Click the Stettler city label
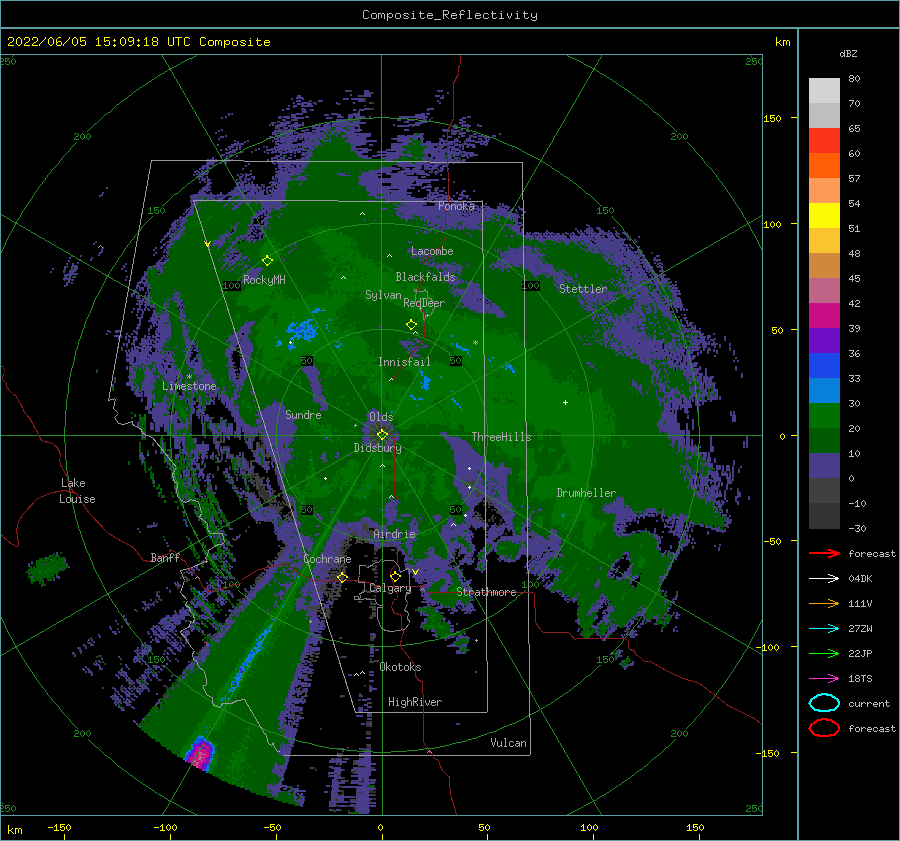Image resolution: width=900 pixels, height=841 pixels. coord(583,289)
